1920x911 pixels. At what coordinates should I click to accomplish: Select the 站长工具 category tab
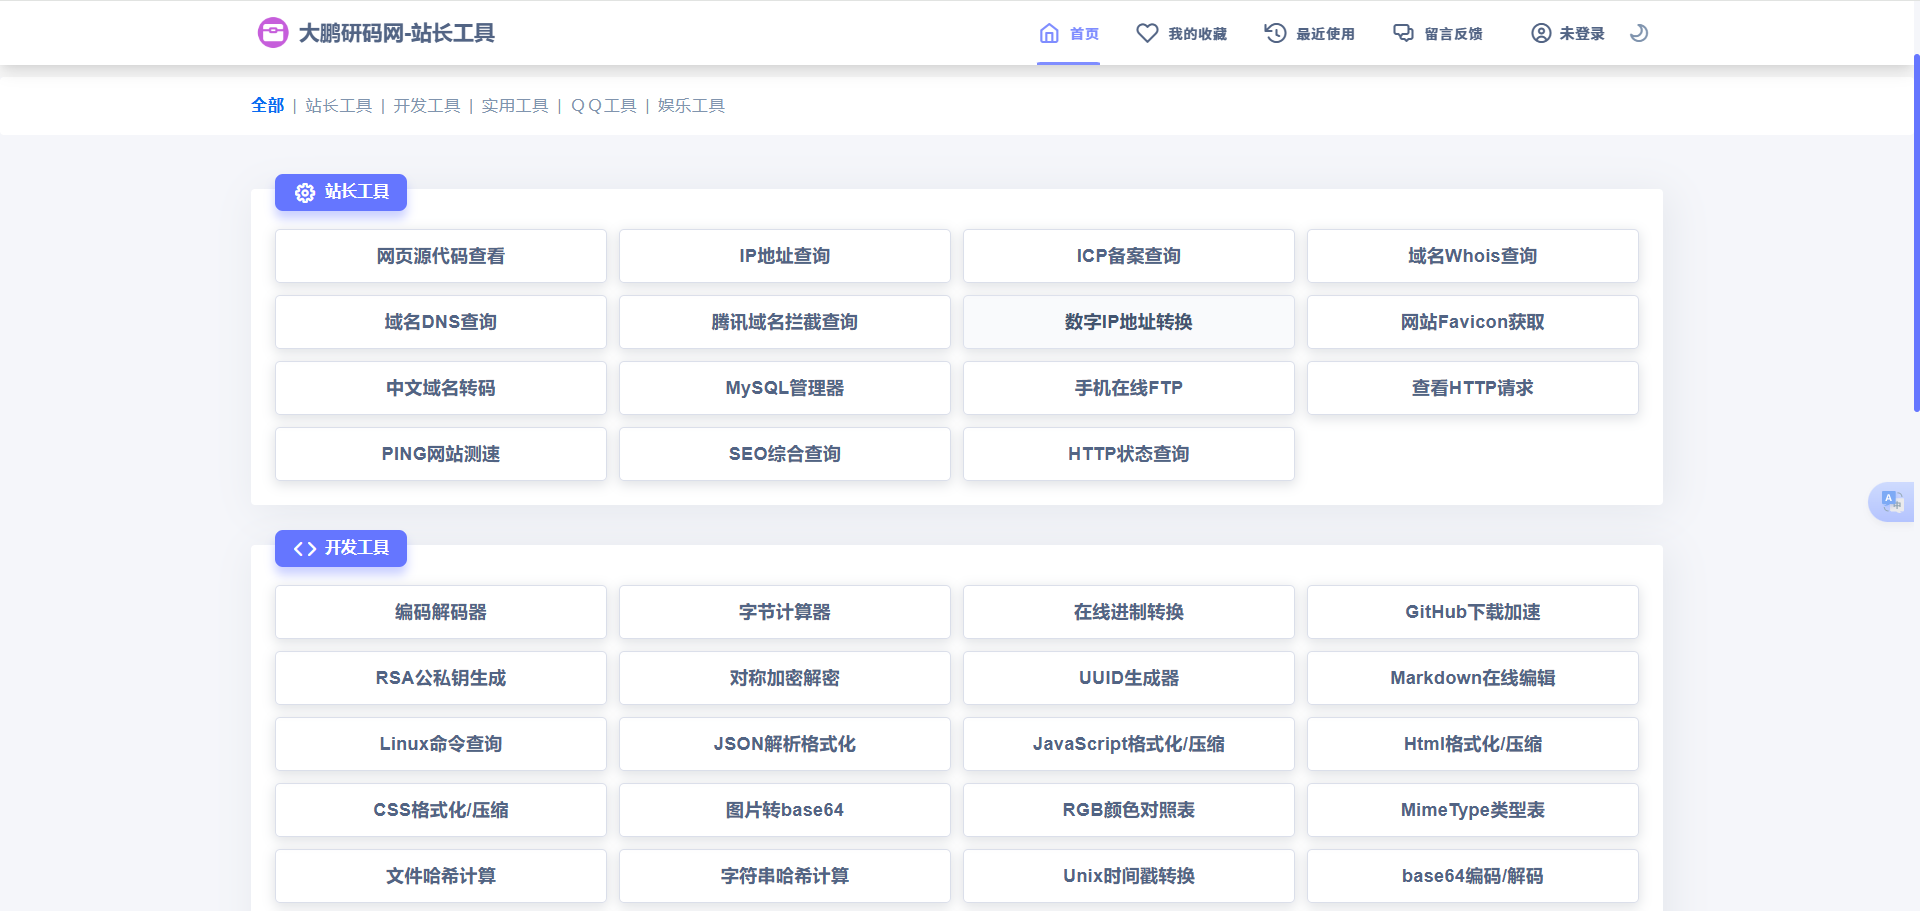coord(338,106)
